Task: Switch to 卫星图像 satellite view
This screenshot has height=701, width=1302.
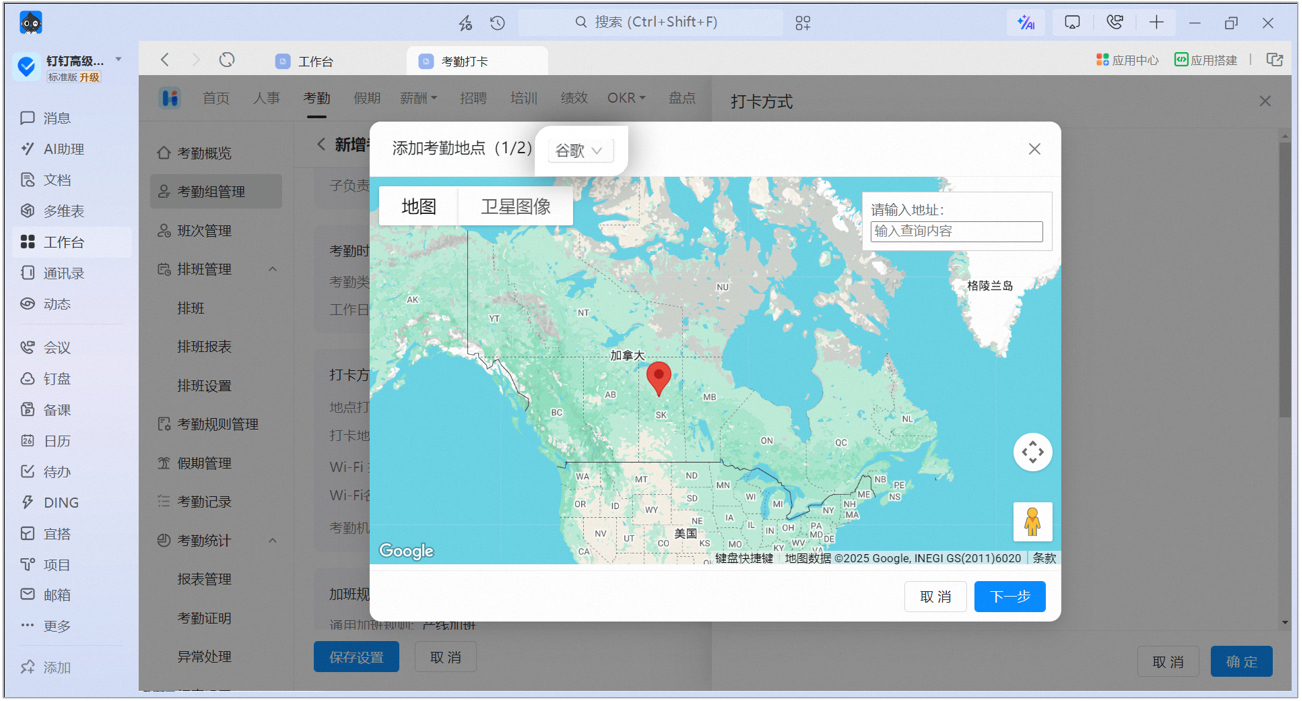Action: tap(515, 206)
